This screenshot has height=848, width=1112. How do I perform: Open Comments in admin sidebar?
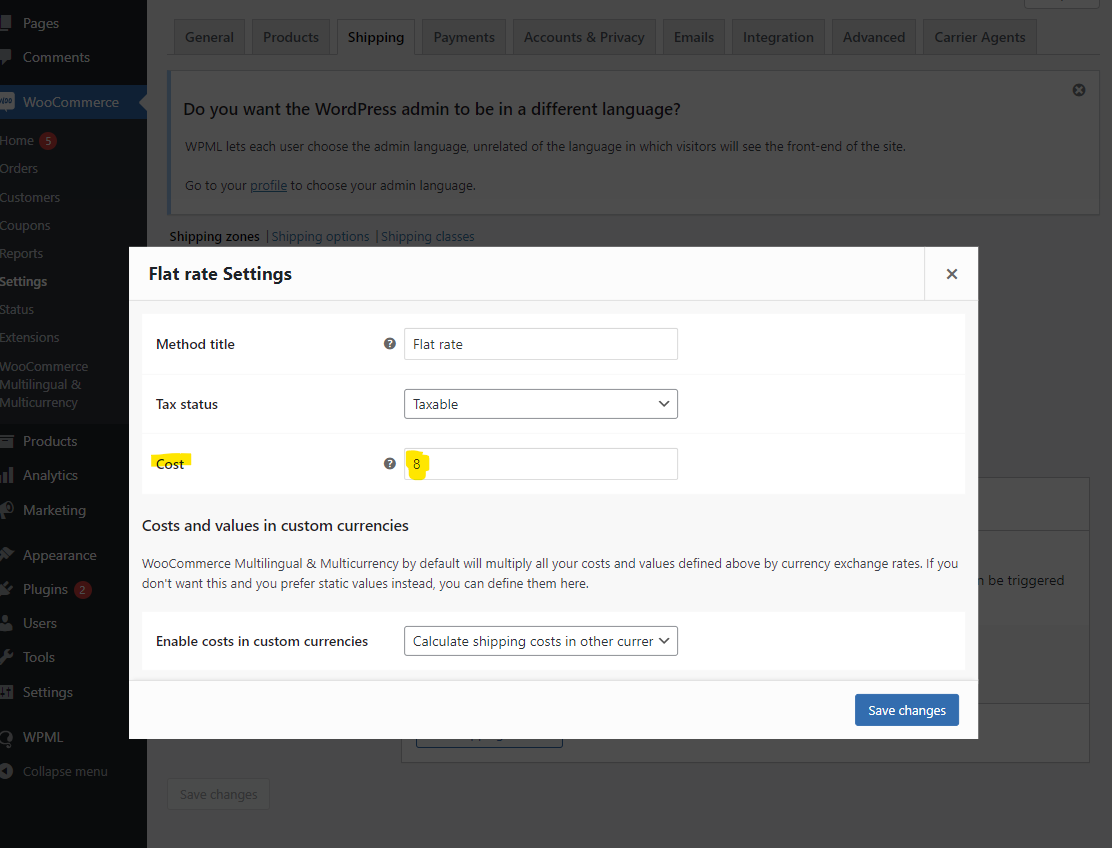coord(56,57)
